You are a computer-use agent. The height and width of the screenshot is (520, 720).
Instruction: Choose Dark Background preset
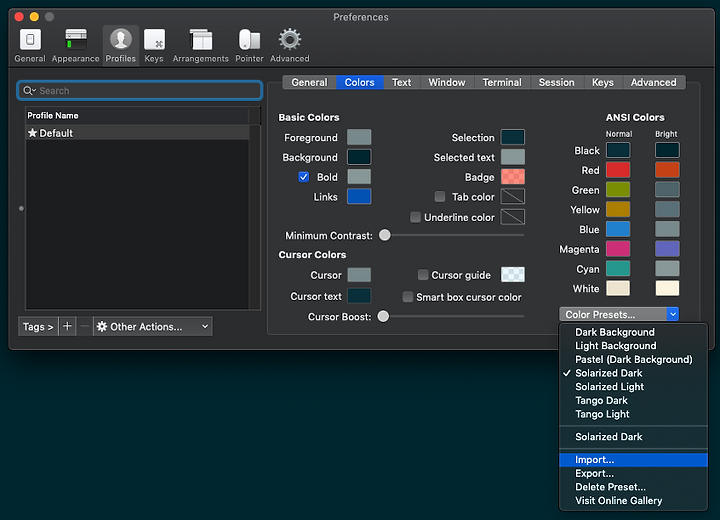[633, 332]
